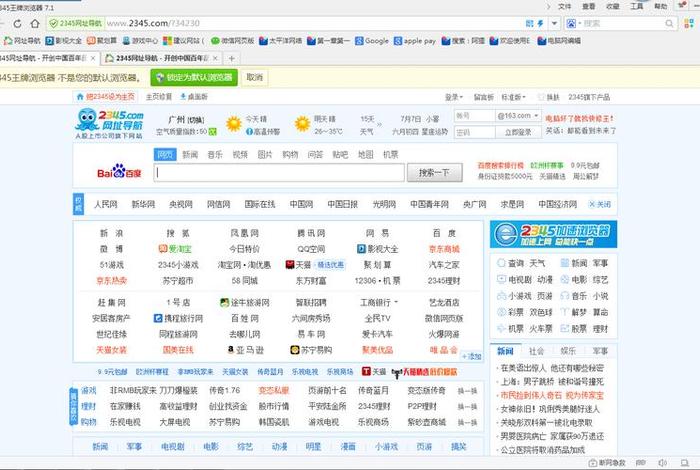Image resolution: width=700 pixels, height=470 pixels.
Task: Switch to the 社会 news tab
Action: pyautogui.click(x=536, y=351)
